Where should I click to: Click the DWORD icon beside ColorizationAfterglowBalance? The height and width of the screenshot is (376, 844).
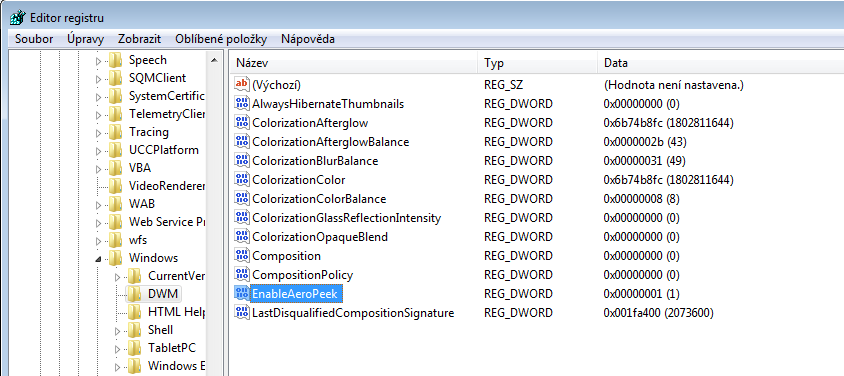(x=242, y=141)
